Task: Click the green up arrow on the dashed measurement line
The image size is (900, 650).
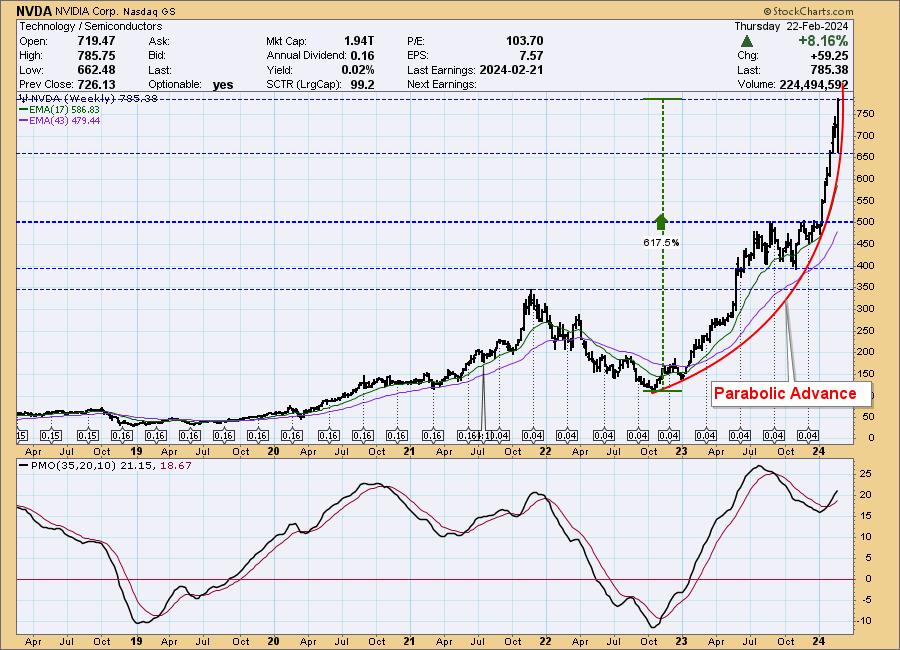Action: [x=661, y=222]
